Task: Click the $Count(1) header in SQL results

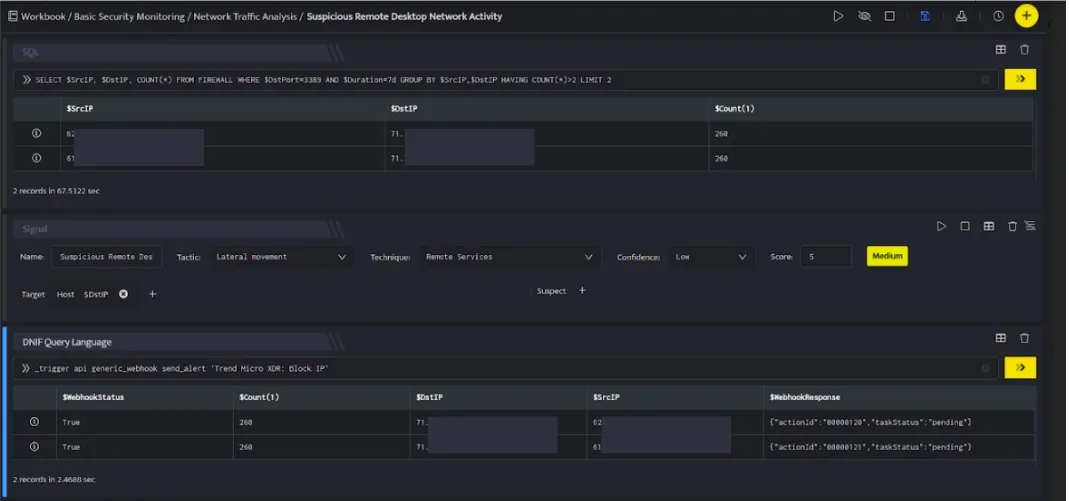Action: [734, 108]
